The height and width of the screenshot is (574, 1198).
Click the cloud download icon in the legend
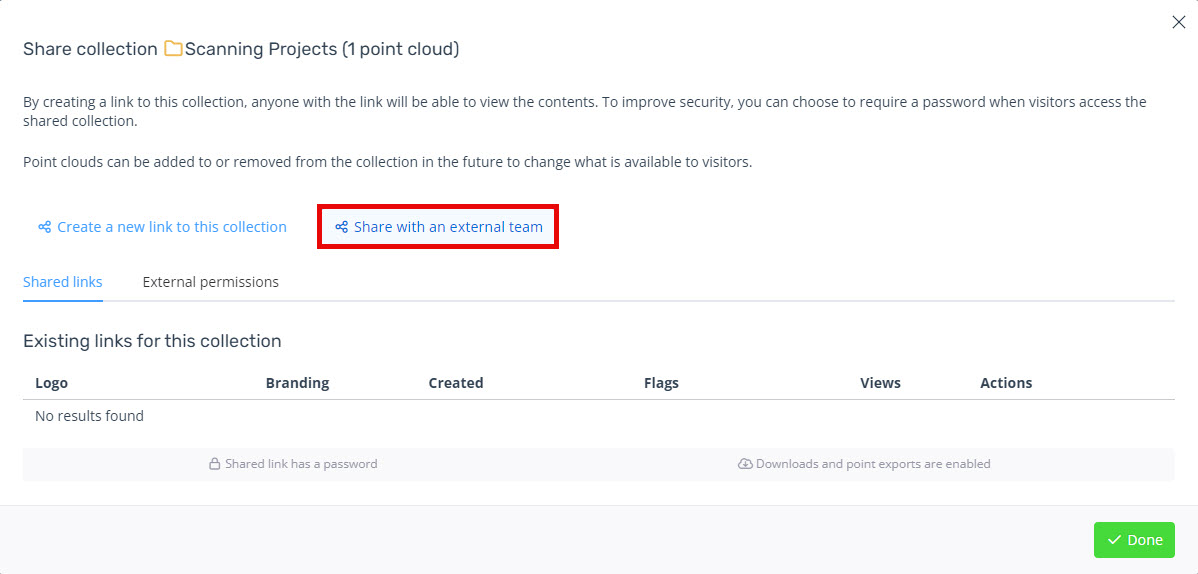click(x=745, y=464)
